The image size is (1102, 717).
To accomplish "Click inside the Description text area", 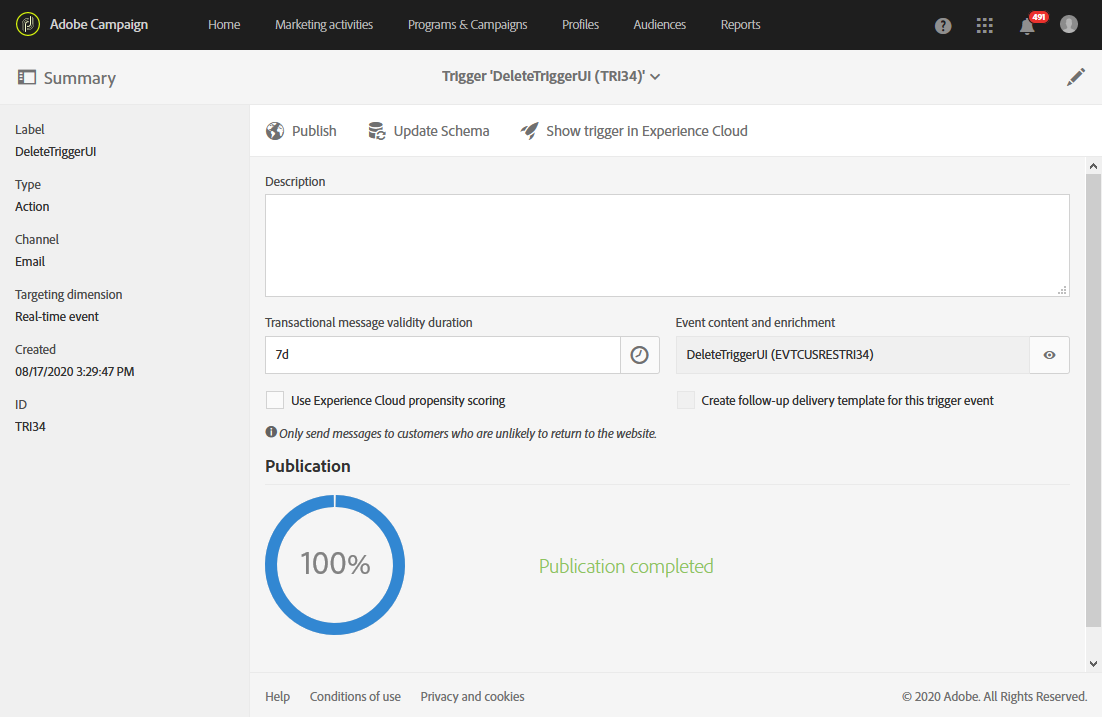I will 667,245.
